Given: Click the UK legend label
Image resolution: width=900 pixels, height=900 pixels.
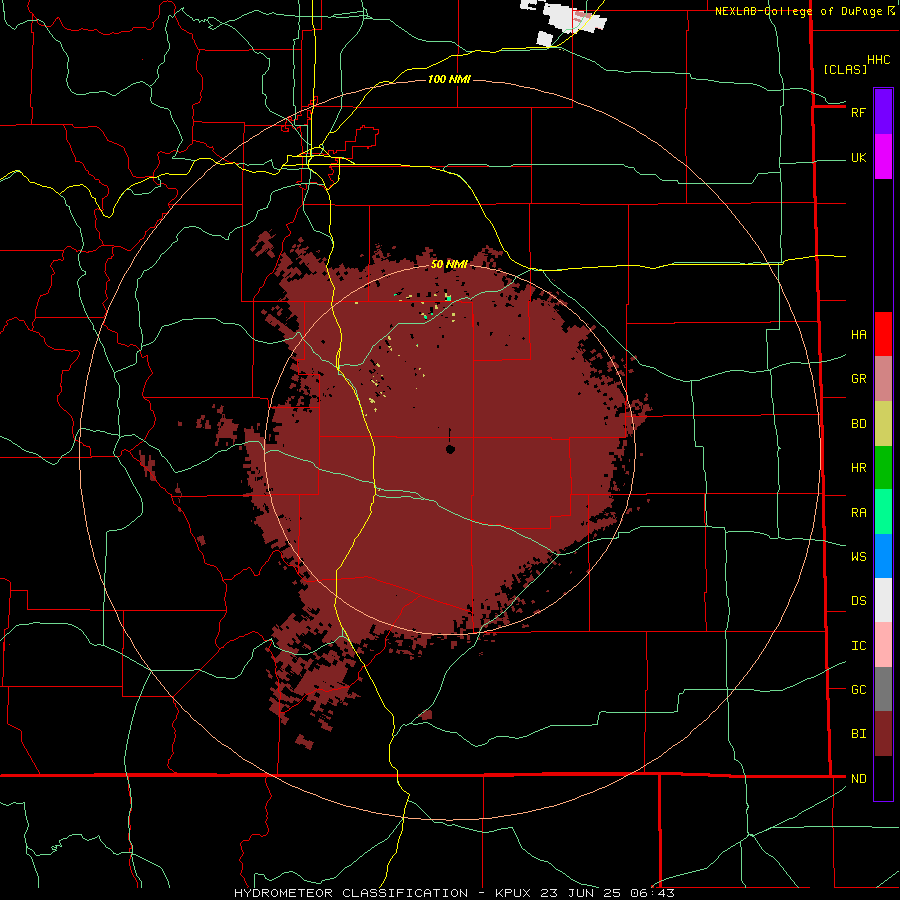Looking at the screenshot, I should [858, 158].
